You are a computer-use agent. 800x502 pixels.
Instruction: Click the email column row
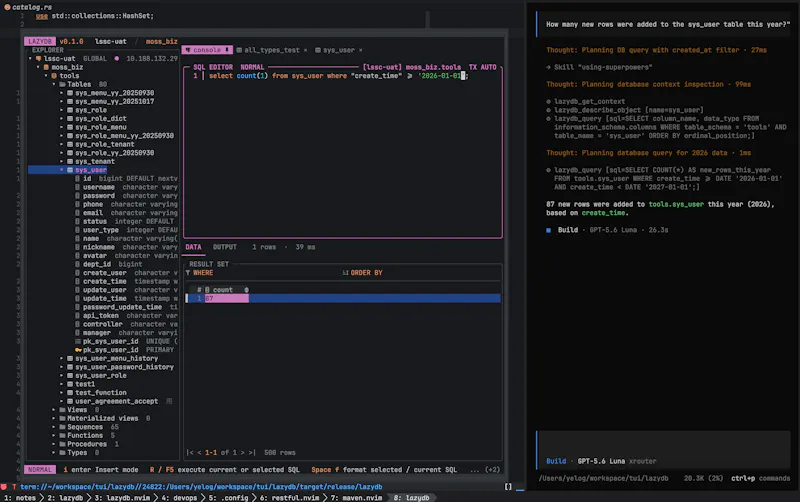point(127,213)
